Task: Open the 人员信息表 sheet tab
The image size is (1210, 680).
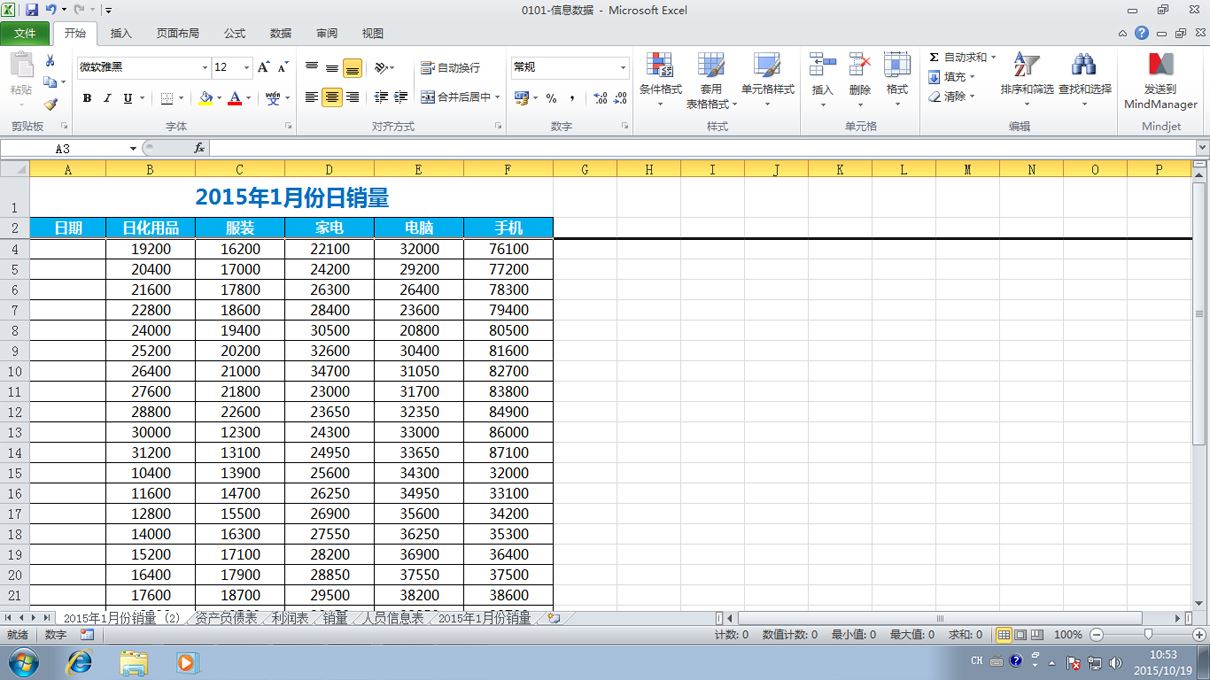Action: pos(392,619)
